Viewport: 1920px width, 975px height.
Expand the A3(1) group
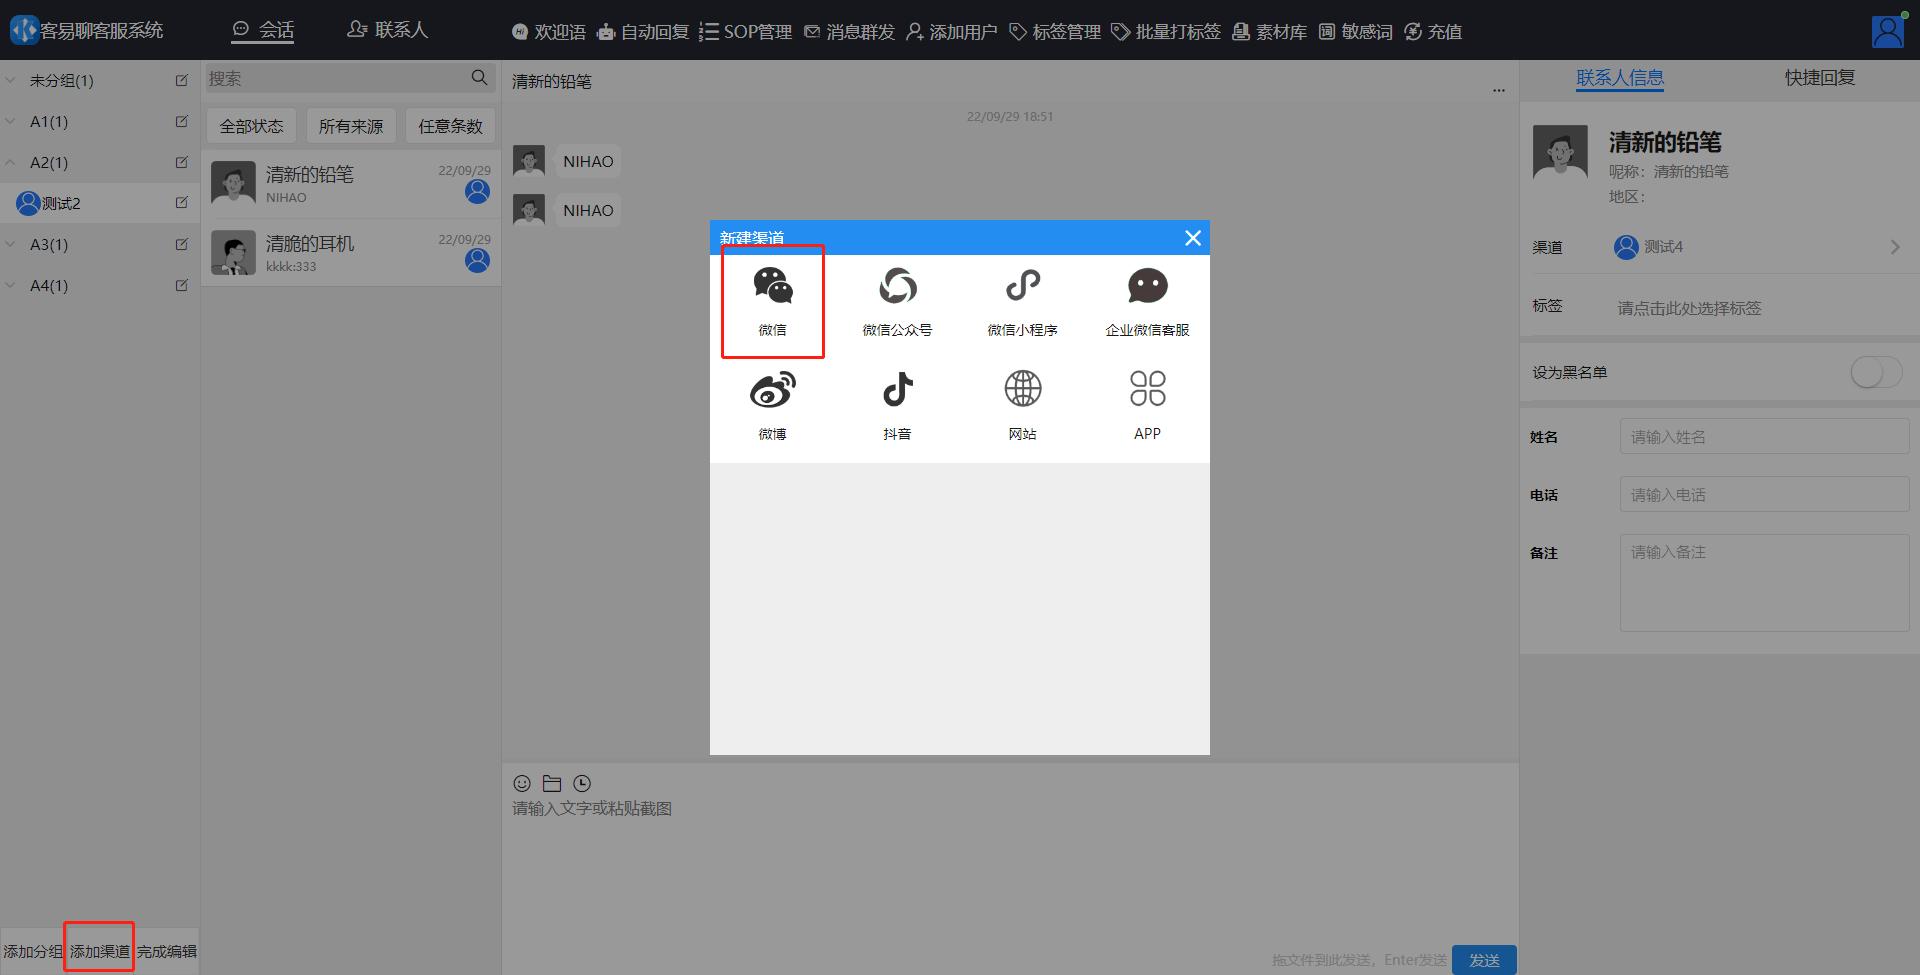point(10,244)
